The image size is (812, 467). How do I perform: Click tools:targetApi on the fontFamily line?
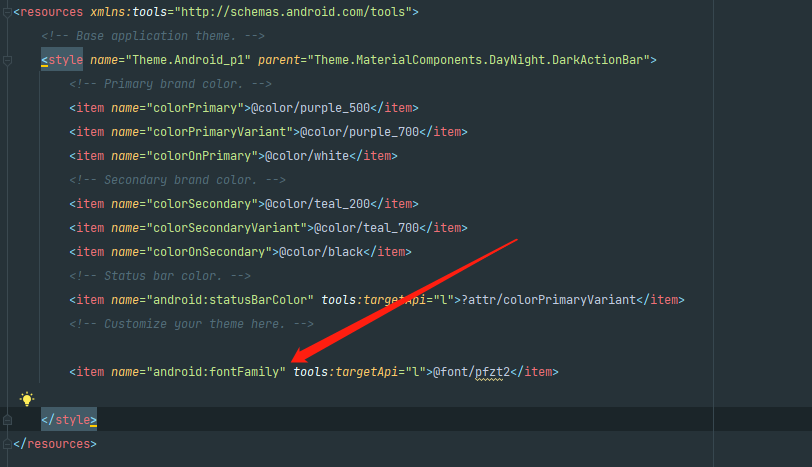345,372
